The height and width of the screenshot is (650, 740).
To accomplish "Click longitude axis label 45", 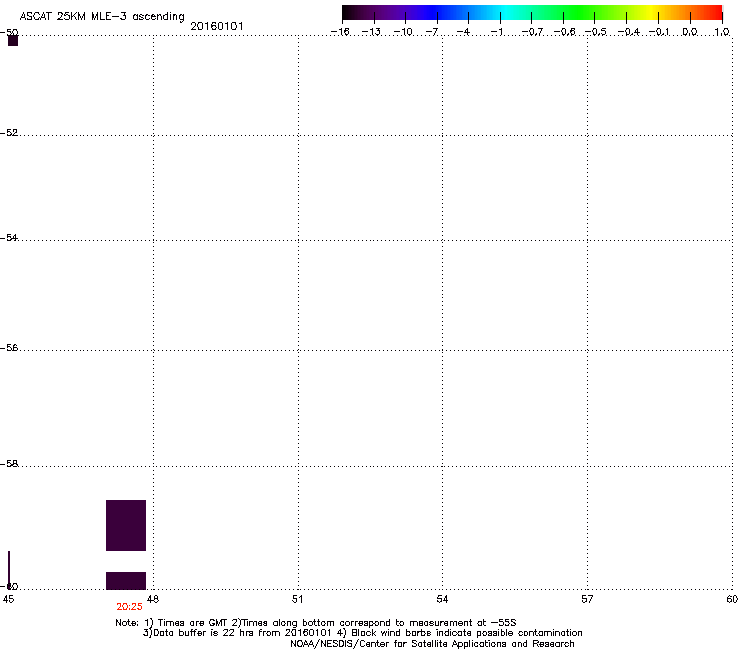I will pyautogui.click(x=8, y=599).
